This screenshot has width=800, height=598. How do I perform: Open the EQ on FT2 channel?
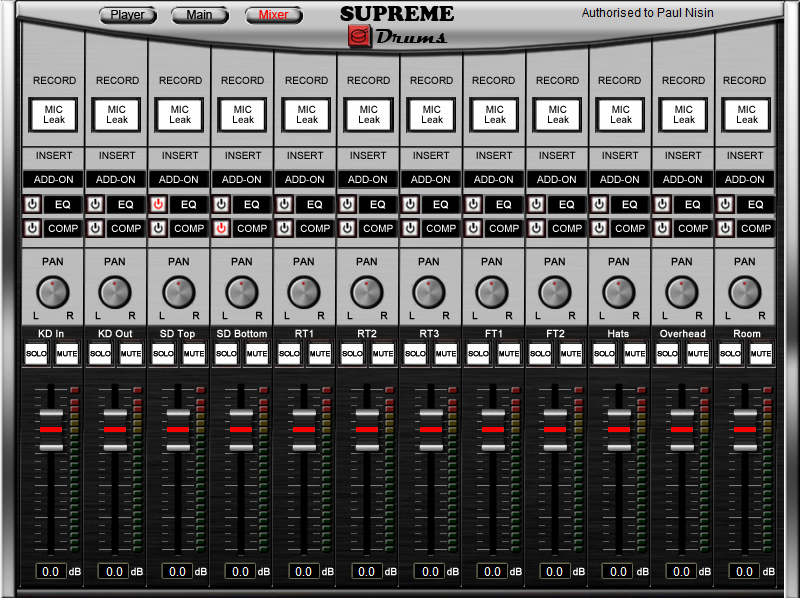[x=567, y=204]
